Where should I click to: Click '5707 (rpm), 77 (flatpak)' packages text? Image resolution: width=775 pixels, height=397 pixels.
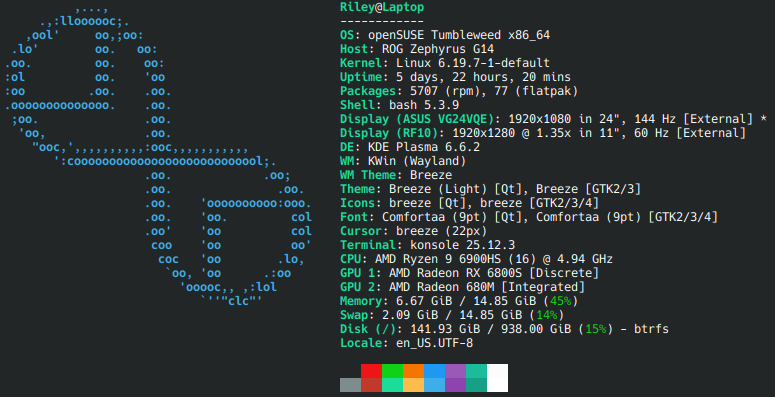pos(494,91)
